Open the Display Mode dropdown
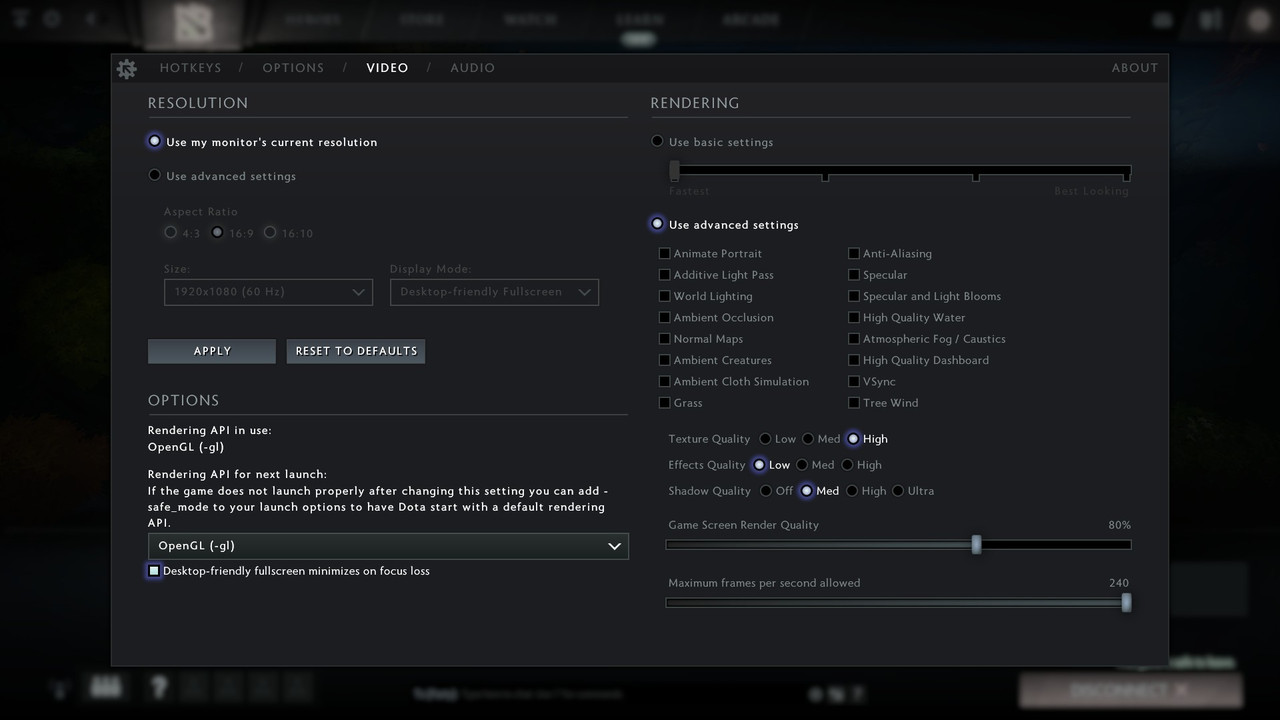Screen dimensions: 1280x720 (x=494, y=292)
